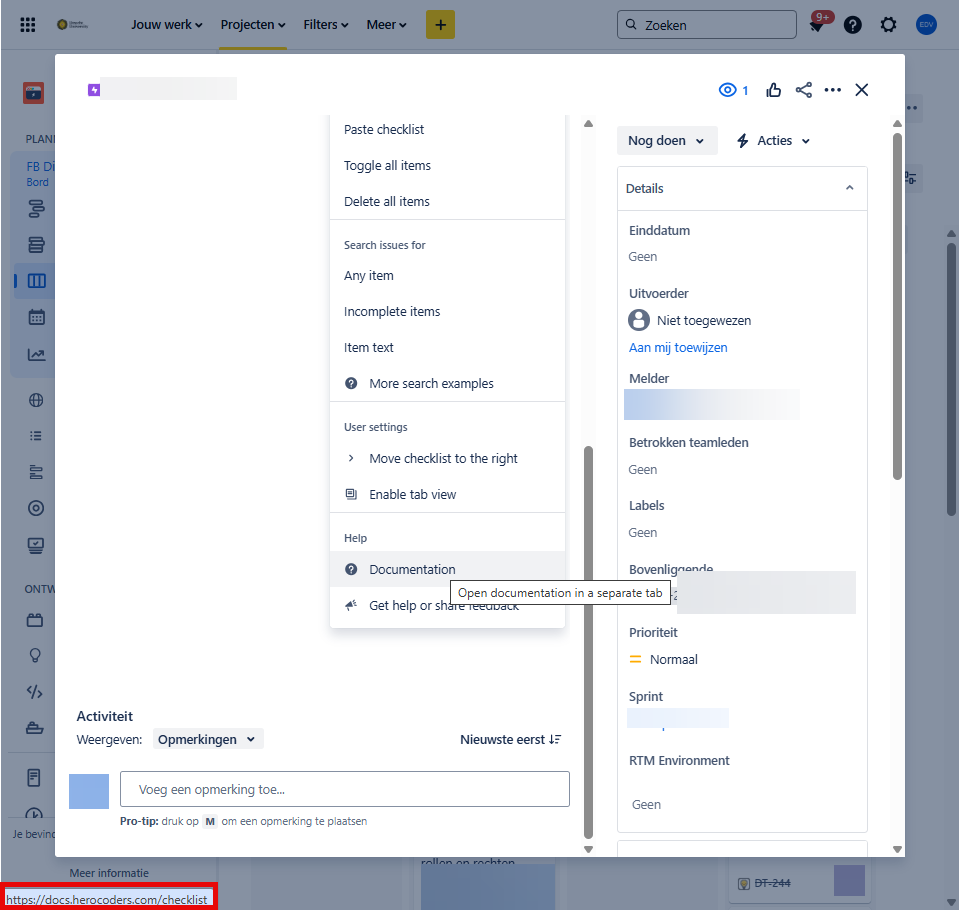Screen dimensions: 959x910
Task: Select the code icon in the development section
Action: 35,691
